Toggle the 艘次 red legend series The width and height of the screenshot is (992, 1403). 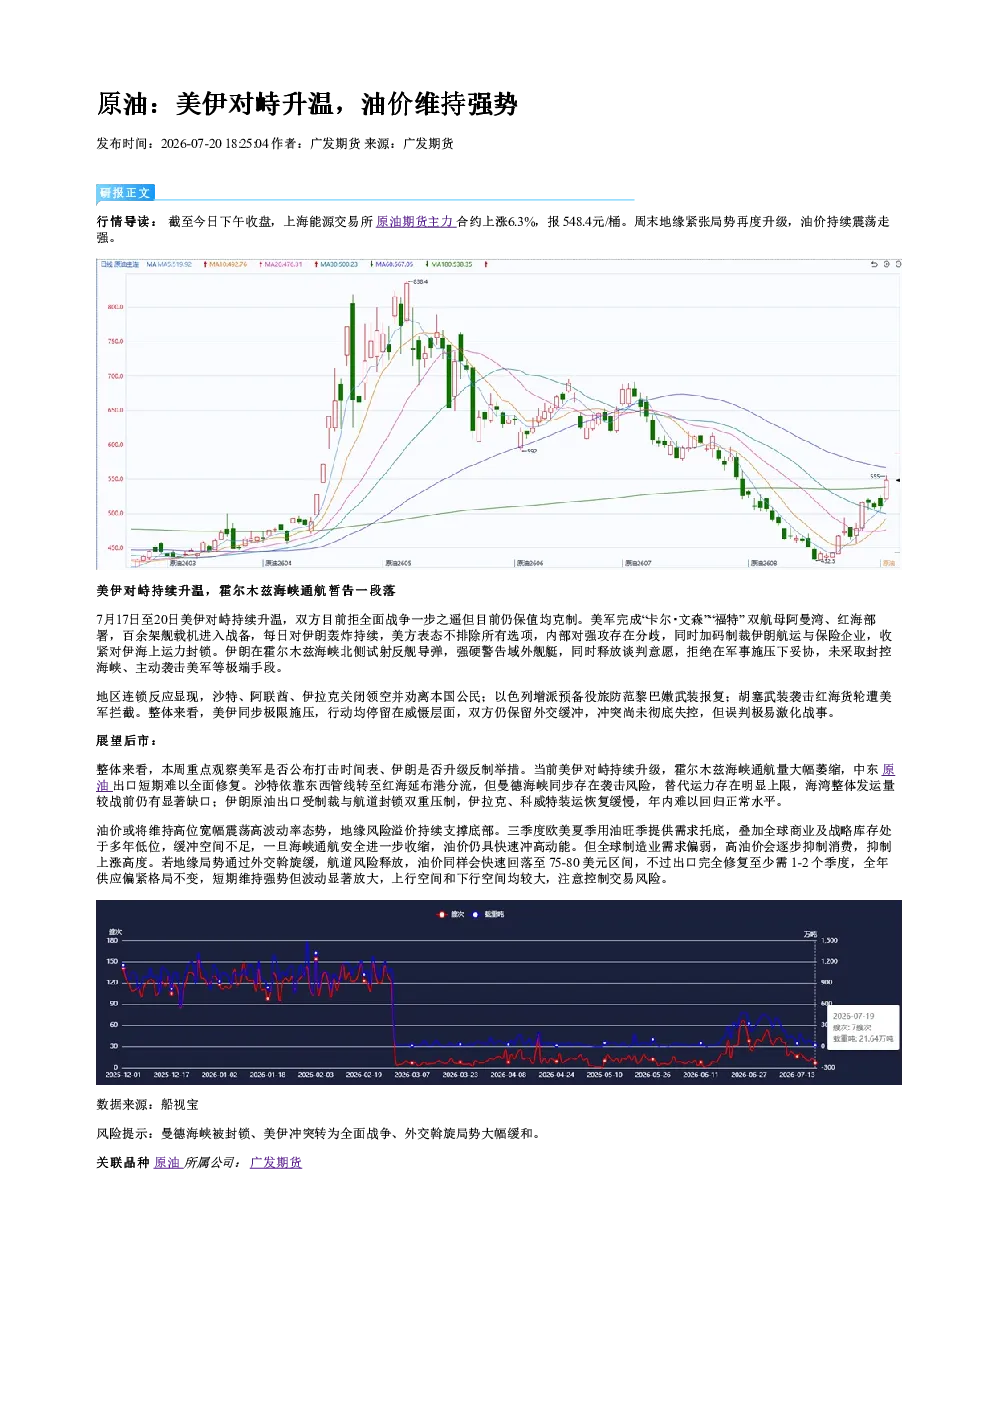tap(451, 914)
